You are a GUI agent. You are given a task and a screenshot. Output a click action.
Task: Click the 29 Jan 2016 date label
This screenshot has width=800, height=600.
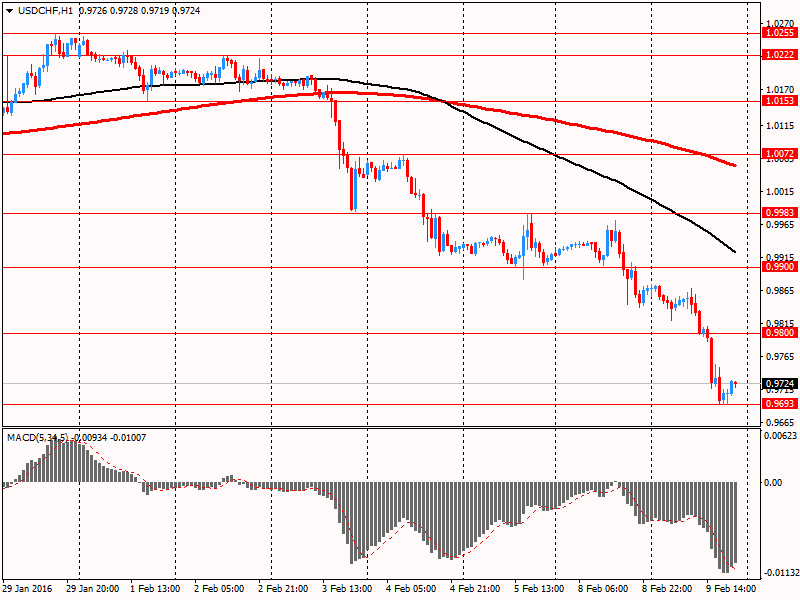point(27,589)
